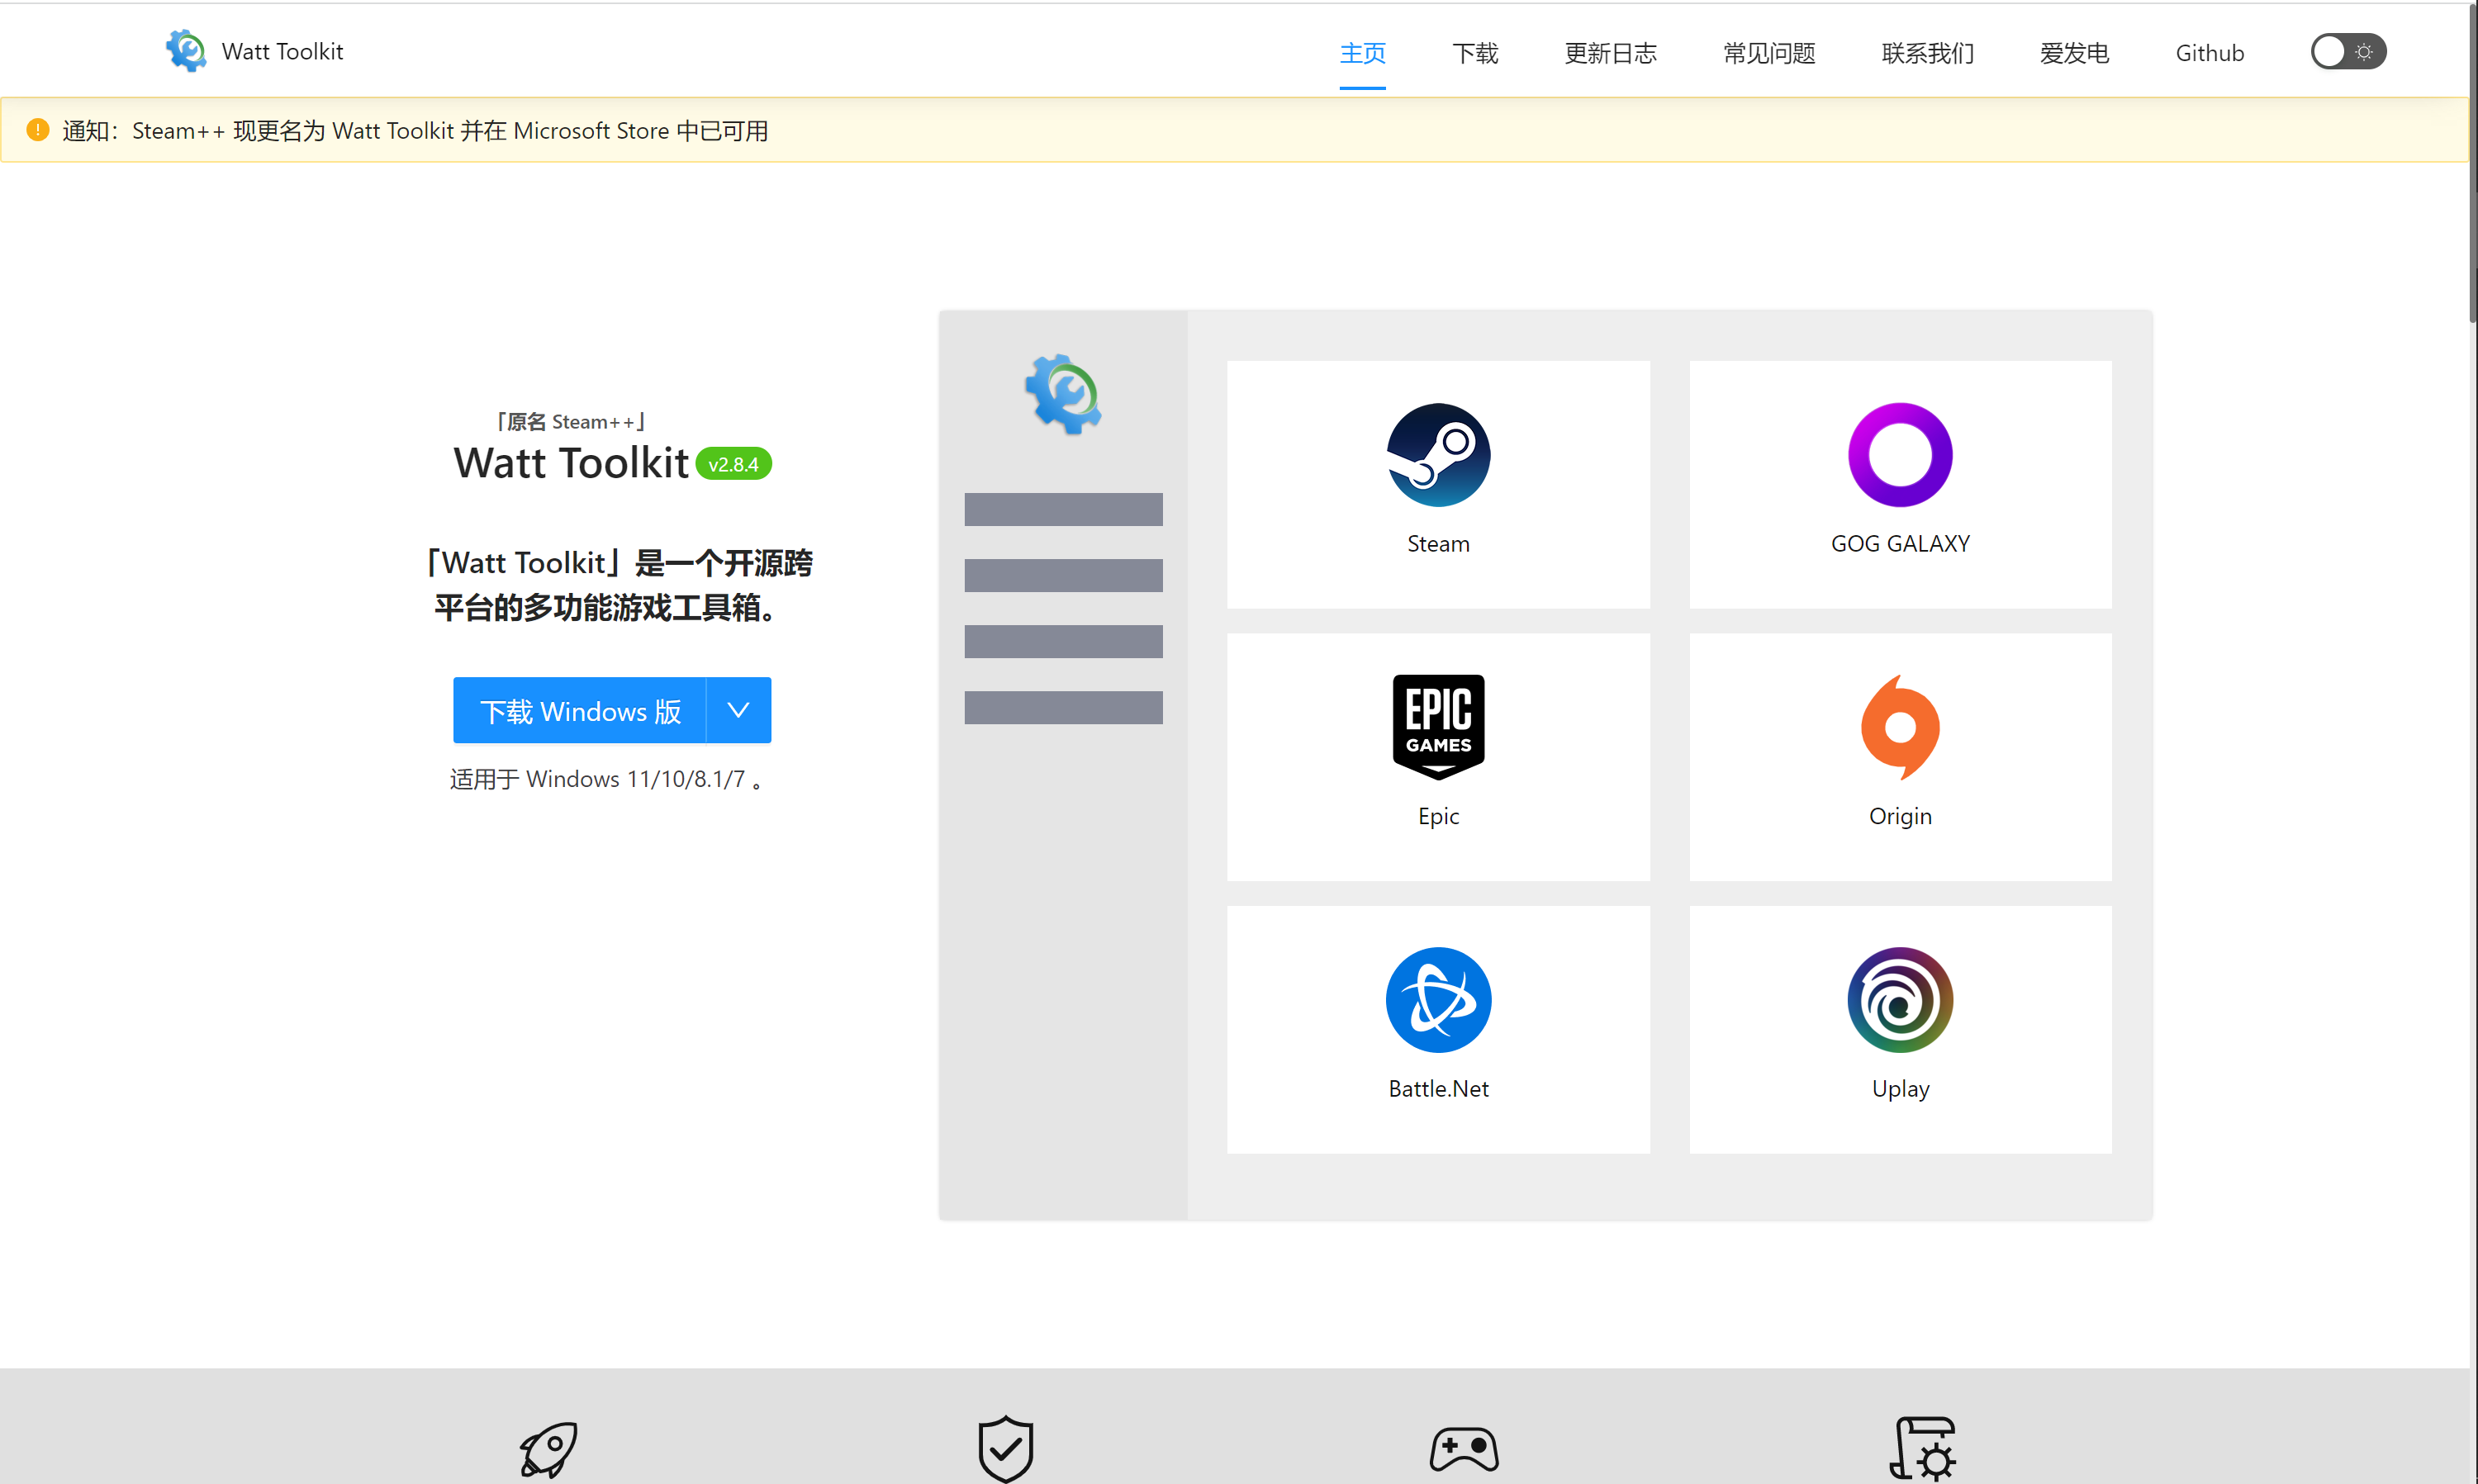The image size is (2478, 1484).
Task: Click the script gear feature icon
Action: (1922, 1449)
